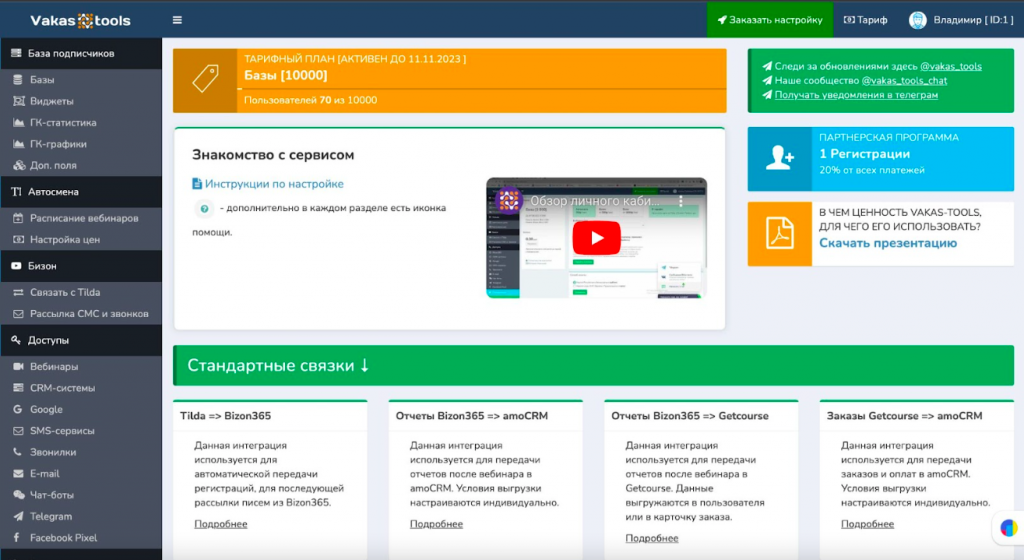Open @vakas_tools_chat community link
Viewport: 1024px width, 560px height.
[904, 81]
